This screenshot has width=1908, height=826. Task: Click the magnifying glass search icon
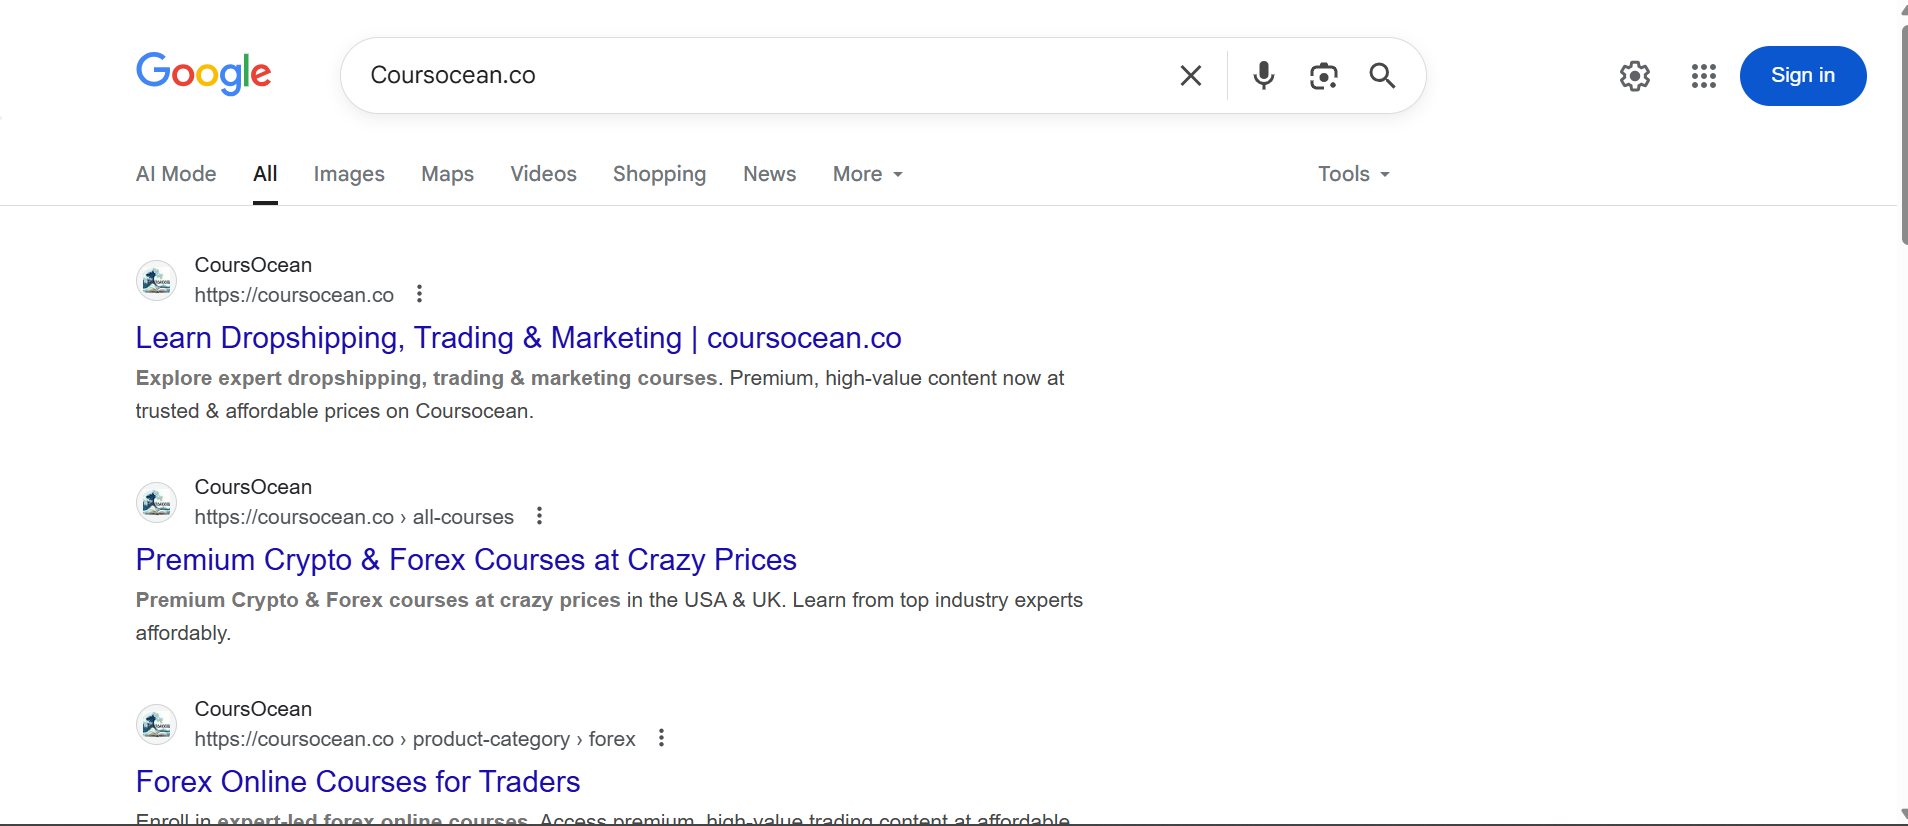pyautogui.click(x=1382, y=76)
